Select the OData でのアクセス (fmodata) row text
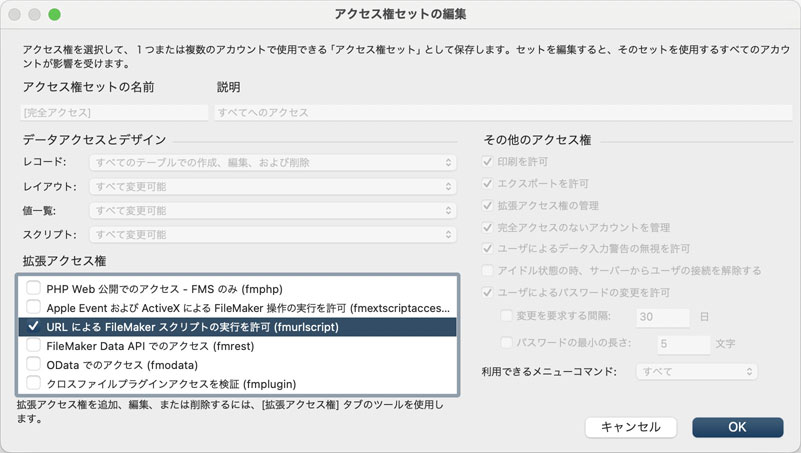 [x=122, y=365]
